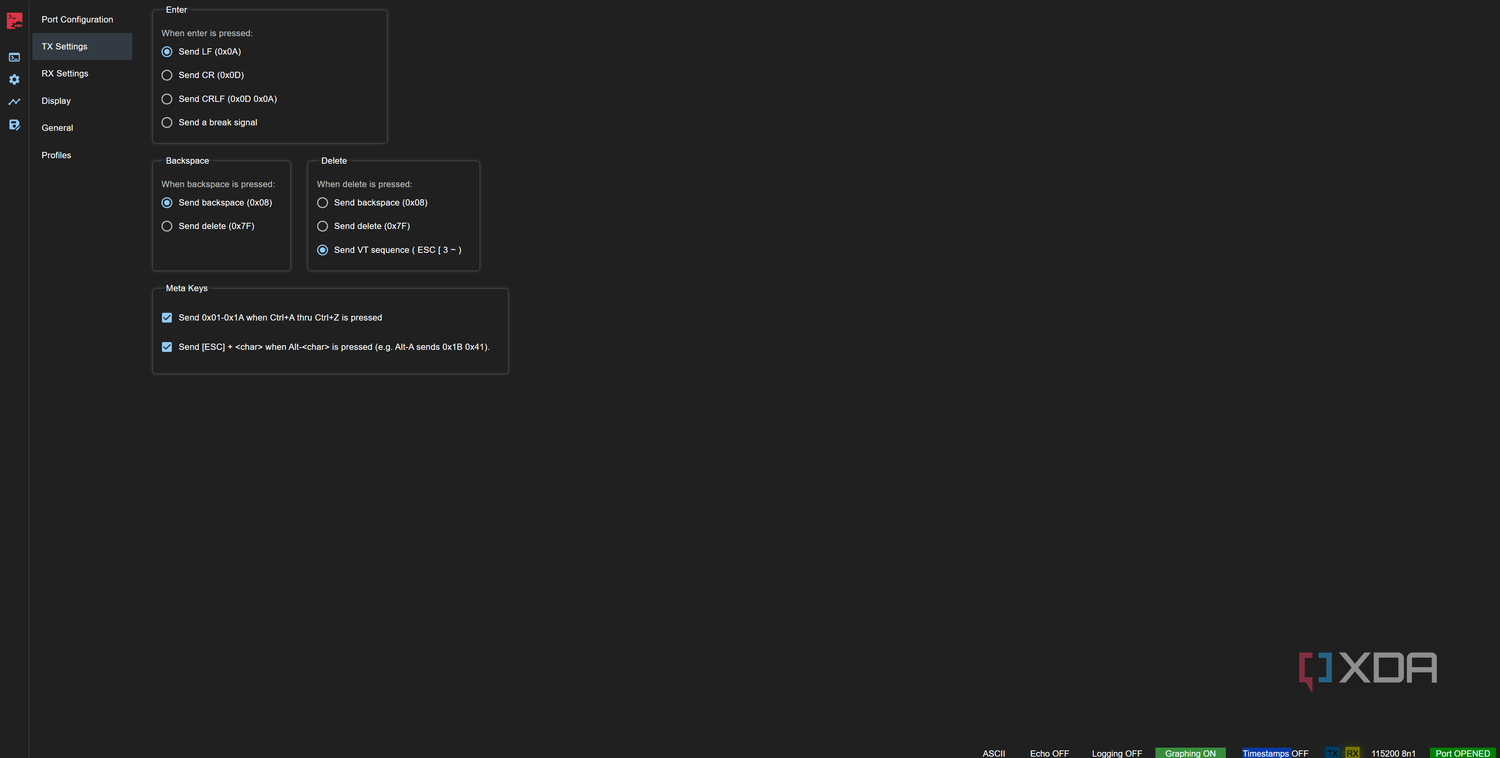
Task: Click the Port OPENED status indicator
Action: (1462, 753)
